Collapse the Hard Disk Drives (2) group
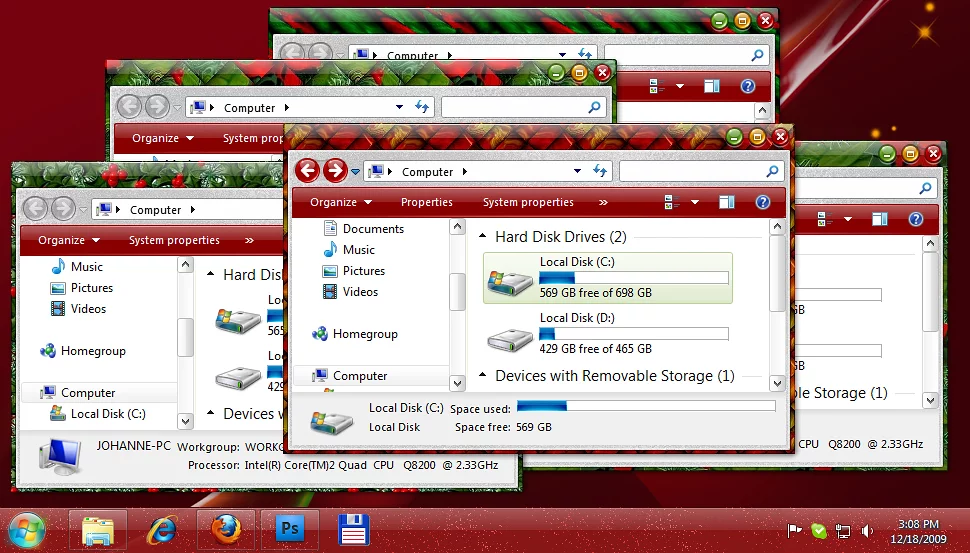Image resolution: width=970 pixels, height=553 pixels. point(483,238)
